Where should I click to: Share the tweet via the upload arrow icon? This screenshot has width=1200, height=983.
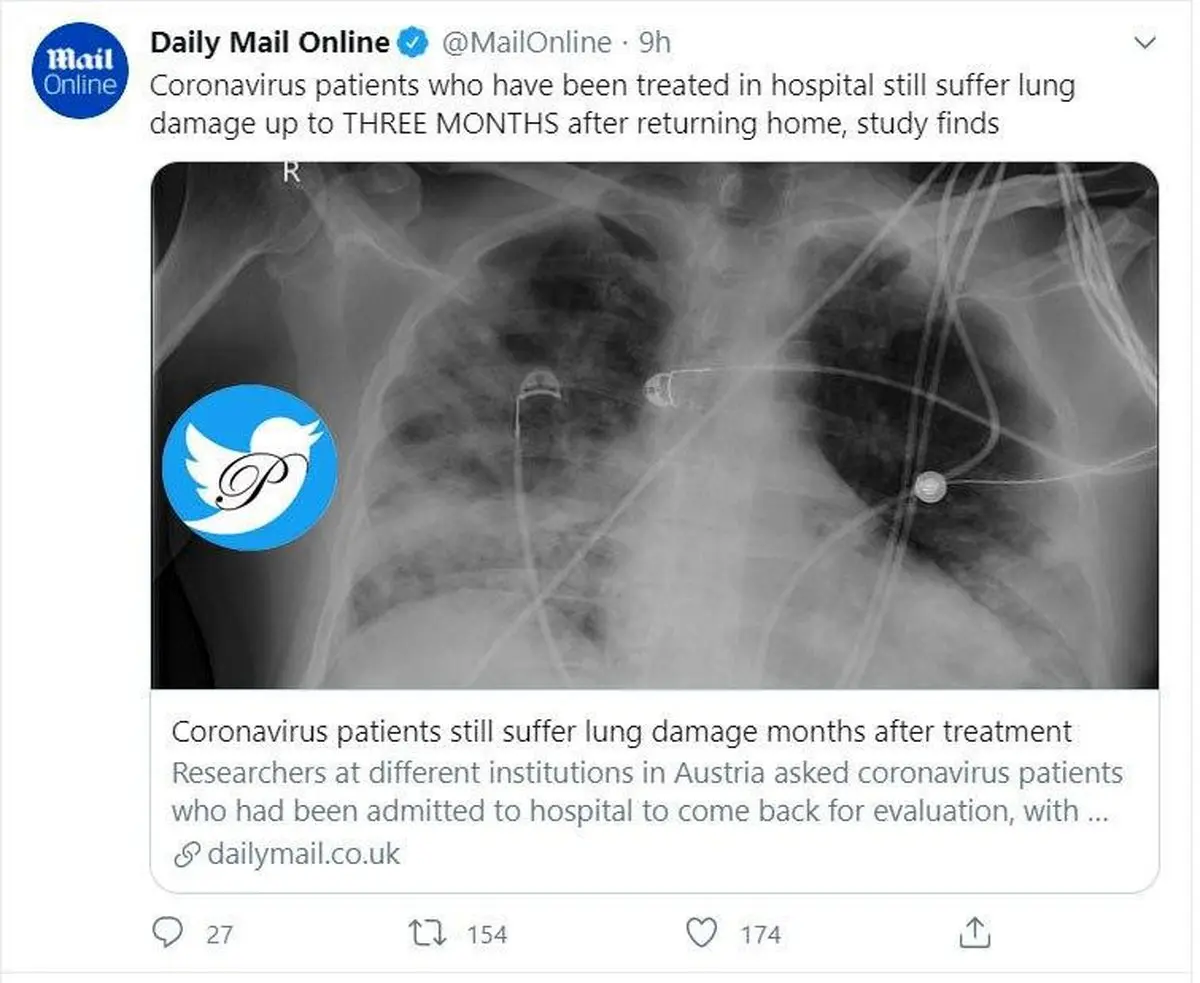click(975, 932)
